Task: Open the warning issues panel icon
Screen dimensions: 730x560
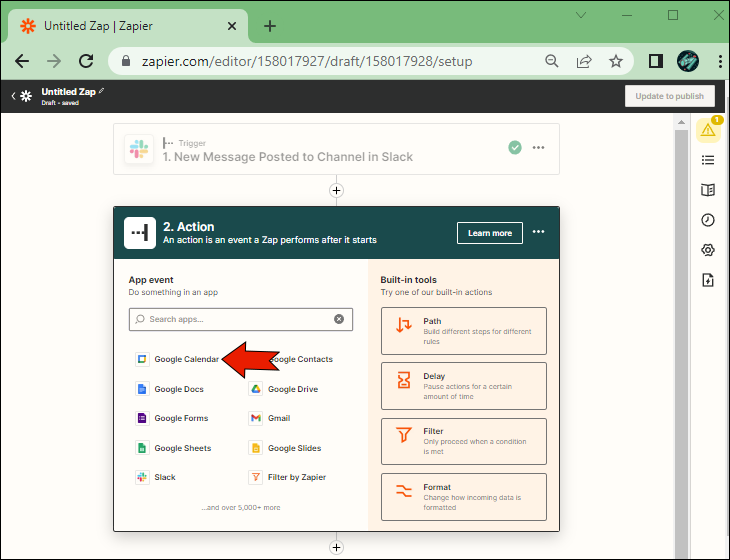Action: click(x=708, y=130)
